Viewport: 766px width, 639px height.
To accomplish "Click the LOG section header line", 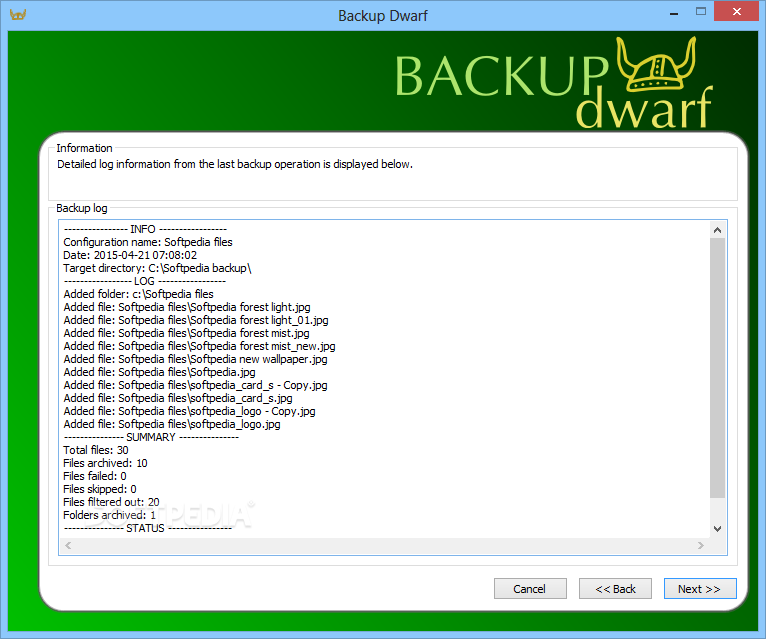I will click(x=145, y=281).
